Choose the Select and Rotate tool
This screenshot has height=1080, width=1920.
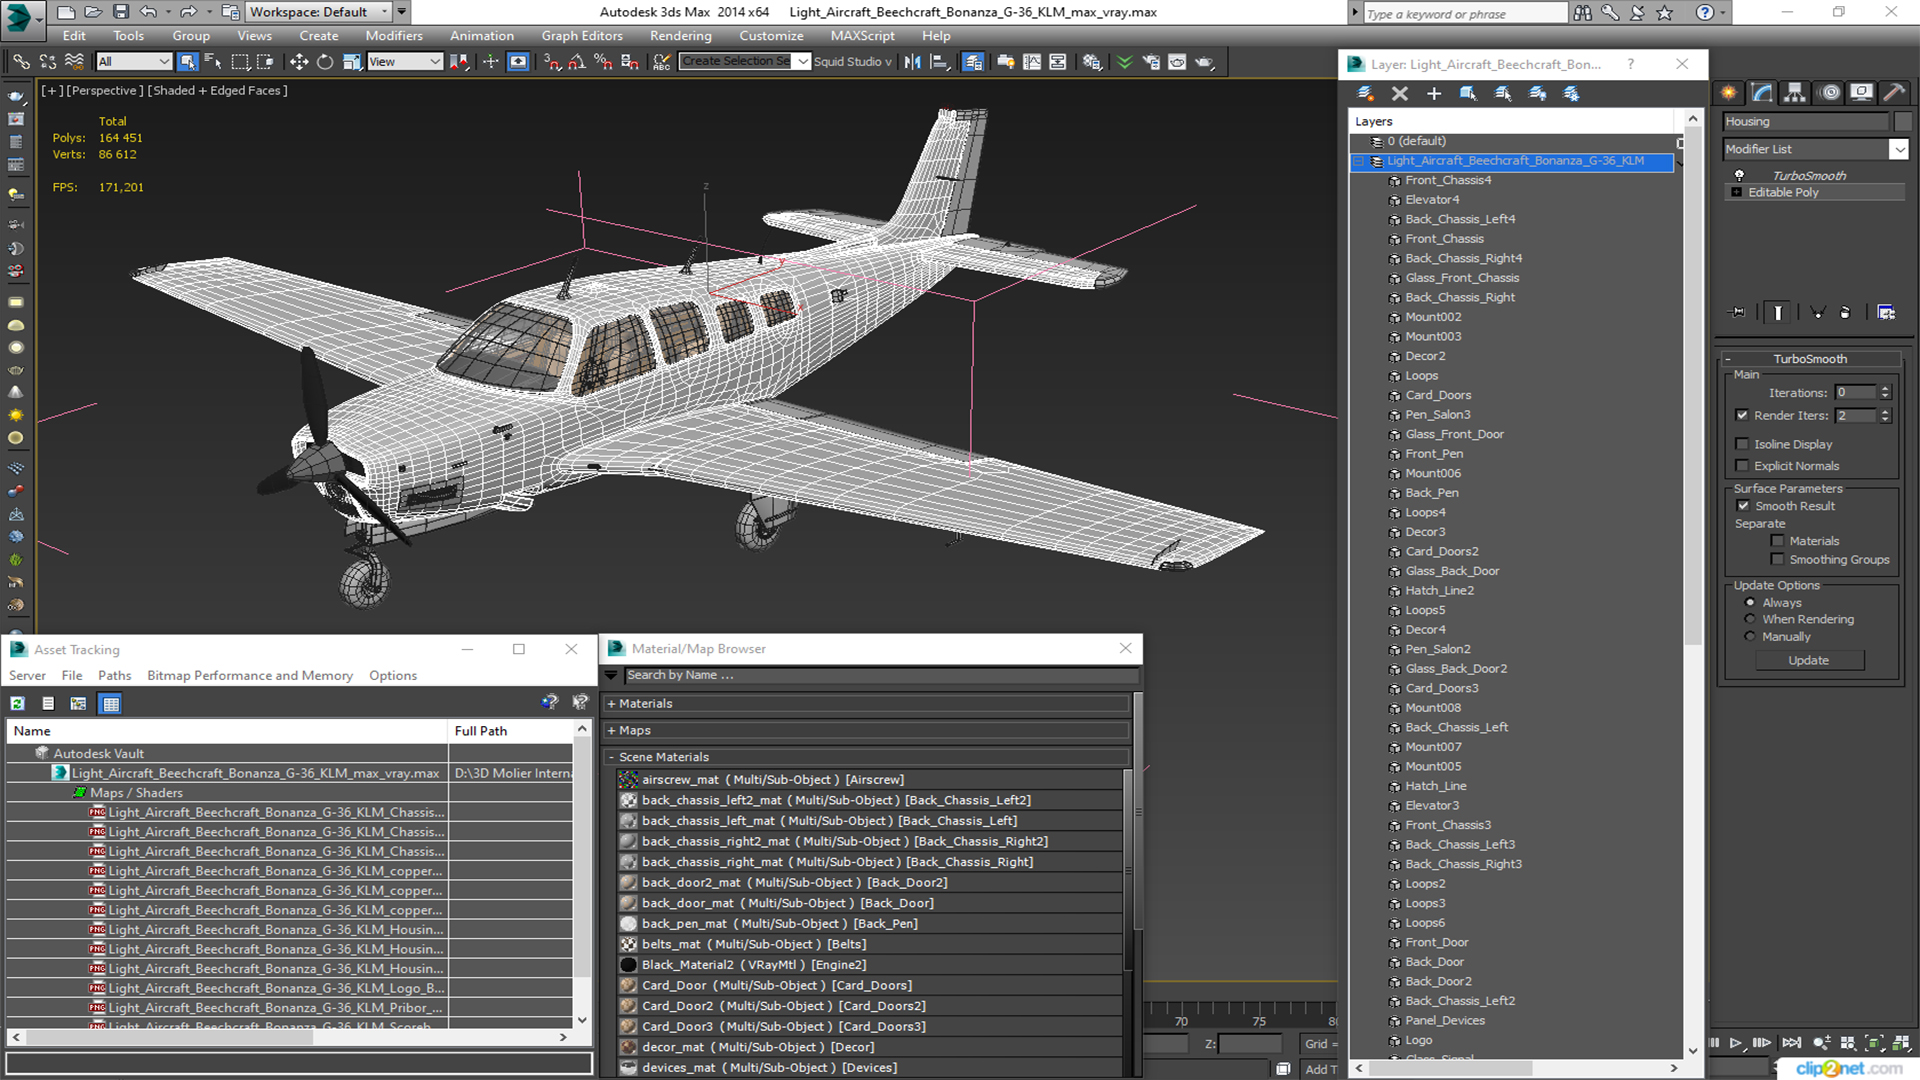pyautogui.click(x=325, y=62)
